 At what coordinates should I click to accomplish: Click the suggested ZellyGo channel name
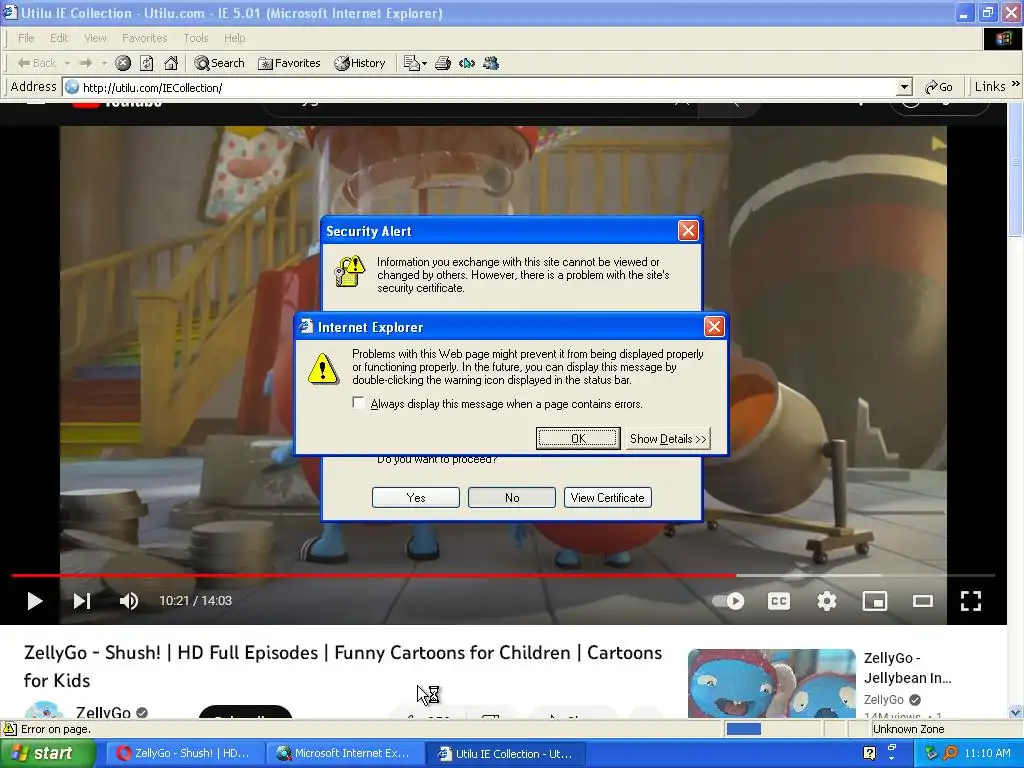click(x=884, y=699)
